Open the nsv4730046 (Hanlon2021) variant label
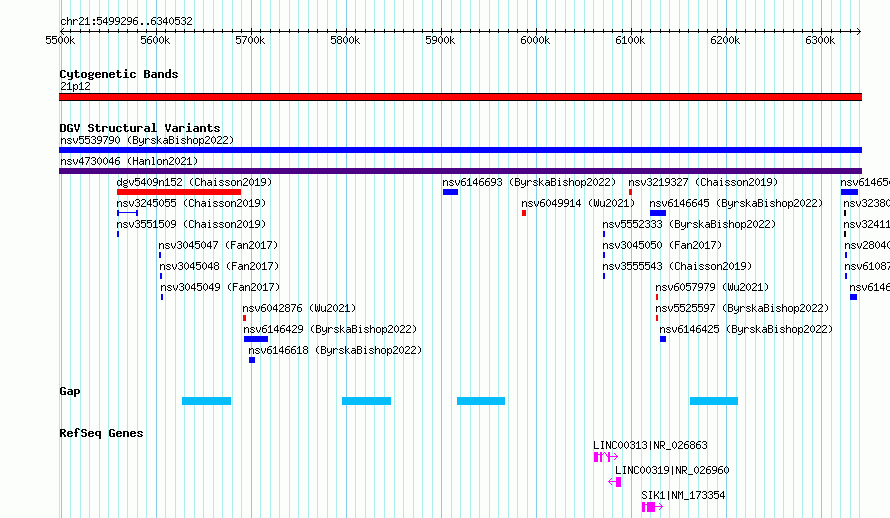The height and width of the screenshot is (518, 890). coord(129,161)
